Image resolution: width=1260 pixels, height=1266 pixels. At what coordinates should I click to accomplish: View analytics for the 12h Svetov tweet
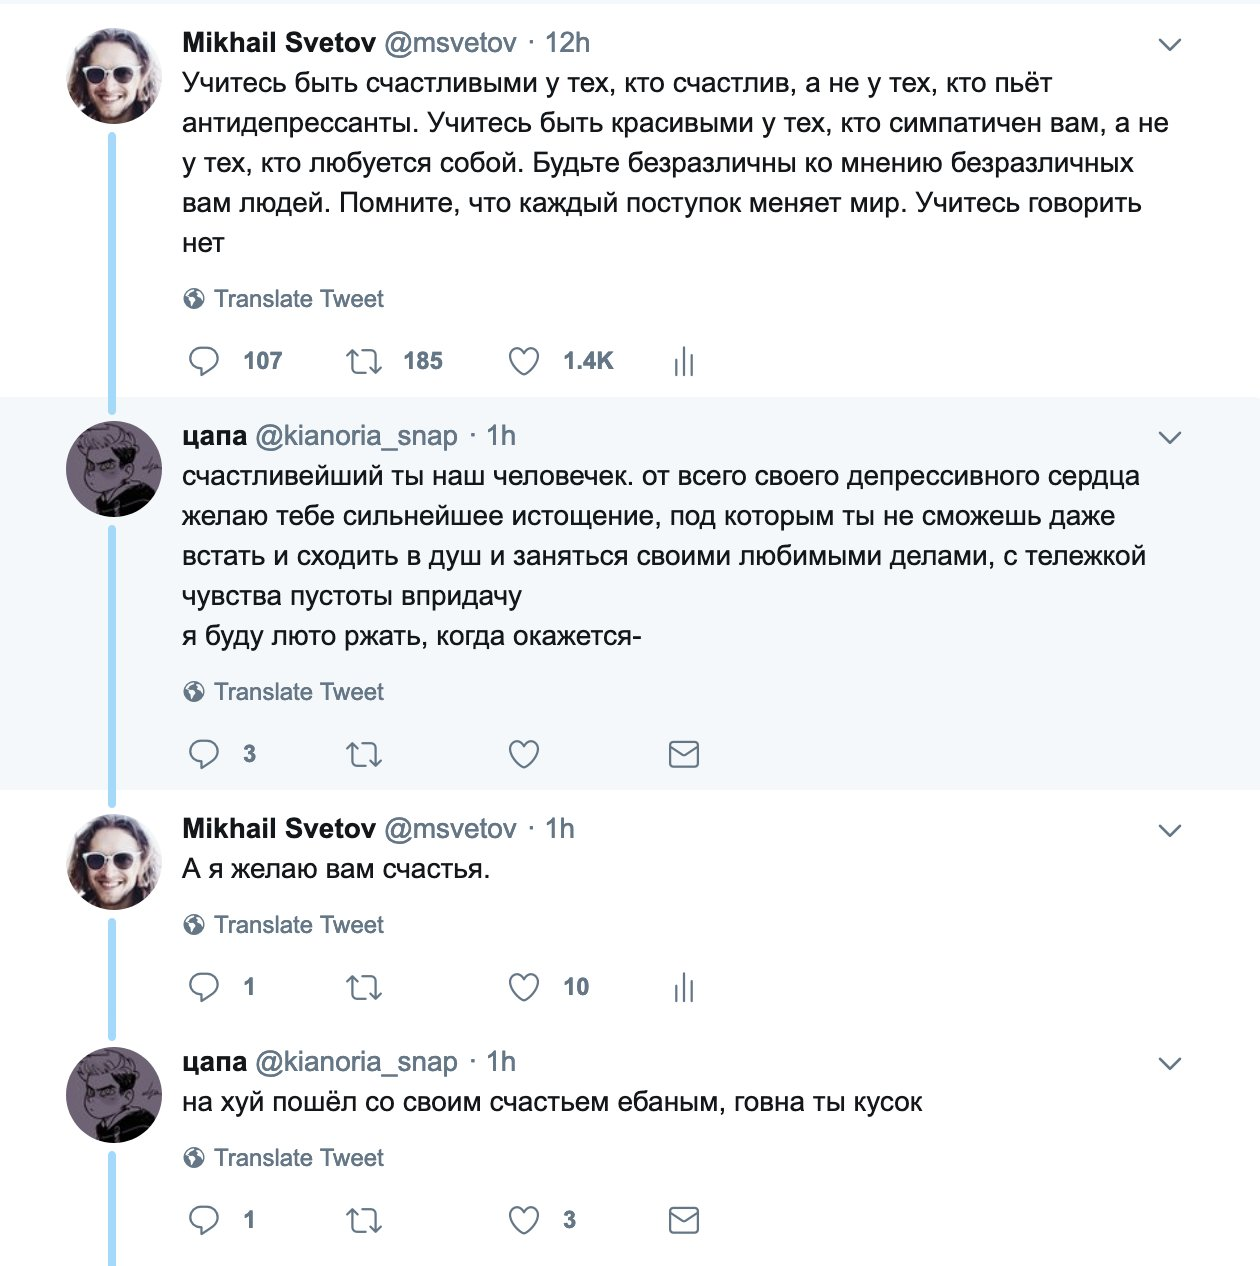coord(684,361)
